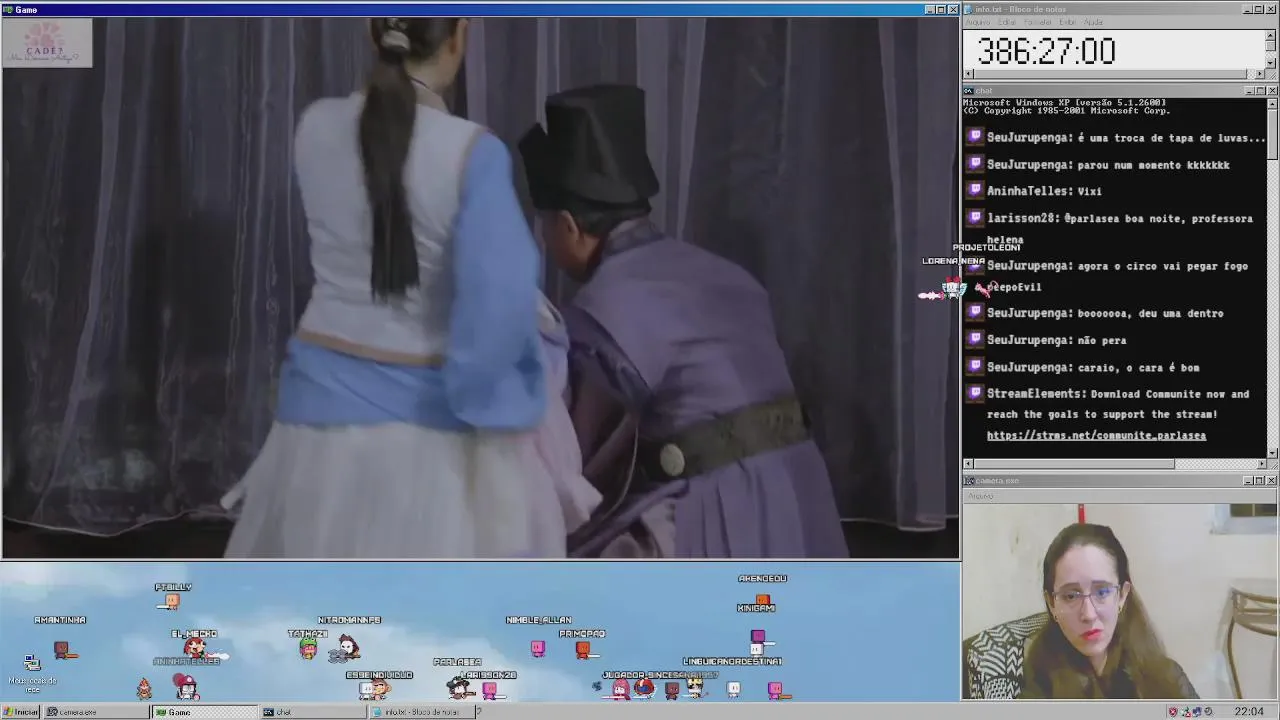Open the Formatar menu in Bloco de notas
Viewport: 1280px width, 720px height.
coord(1037,22)
